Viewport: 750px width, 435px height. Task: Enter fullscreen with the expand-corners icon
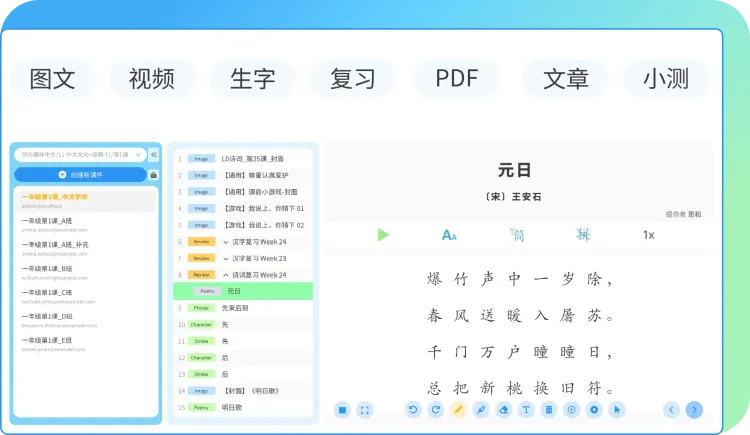(364, 410)
